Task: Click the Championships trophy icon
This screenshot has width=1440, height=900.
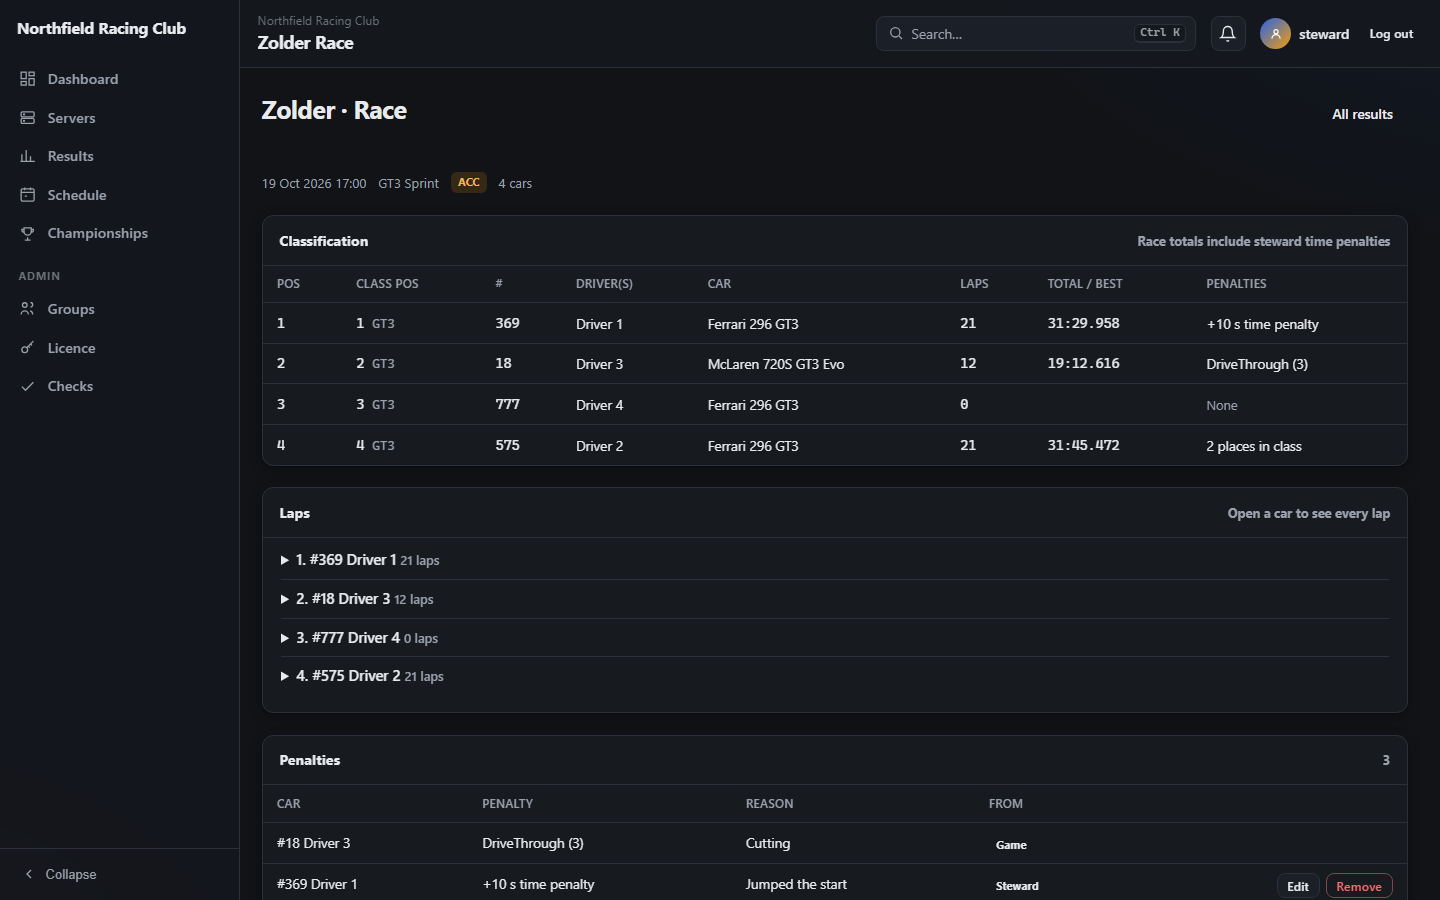Action: pos(28,233)
